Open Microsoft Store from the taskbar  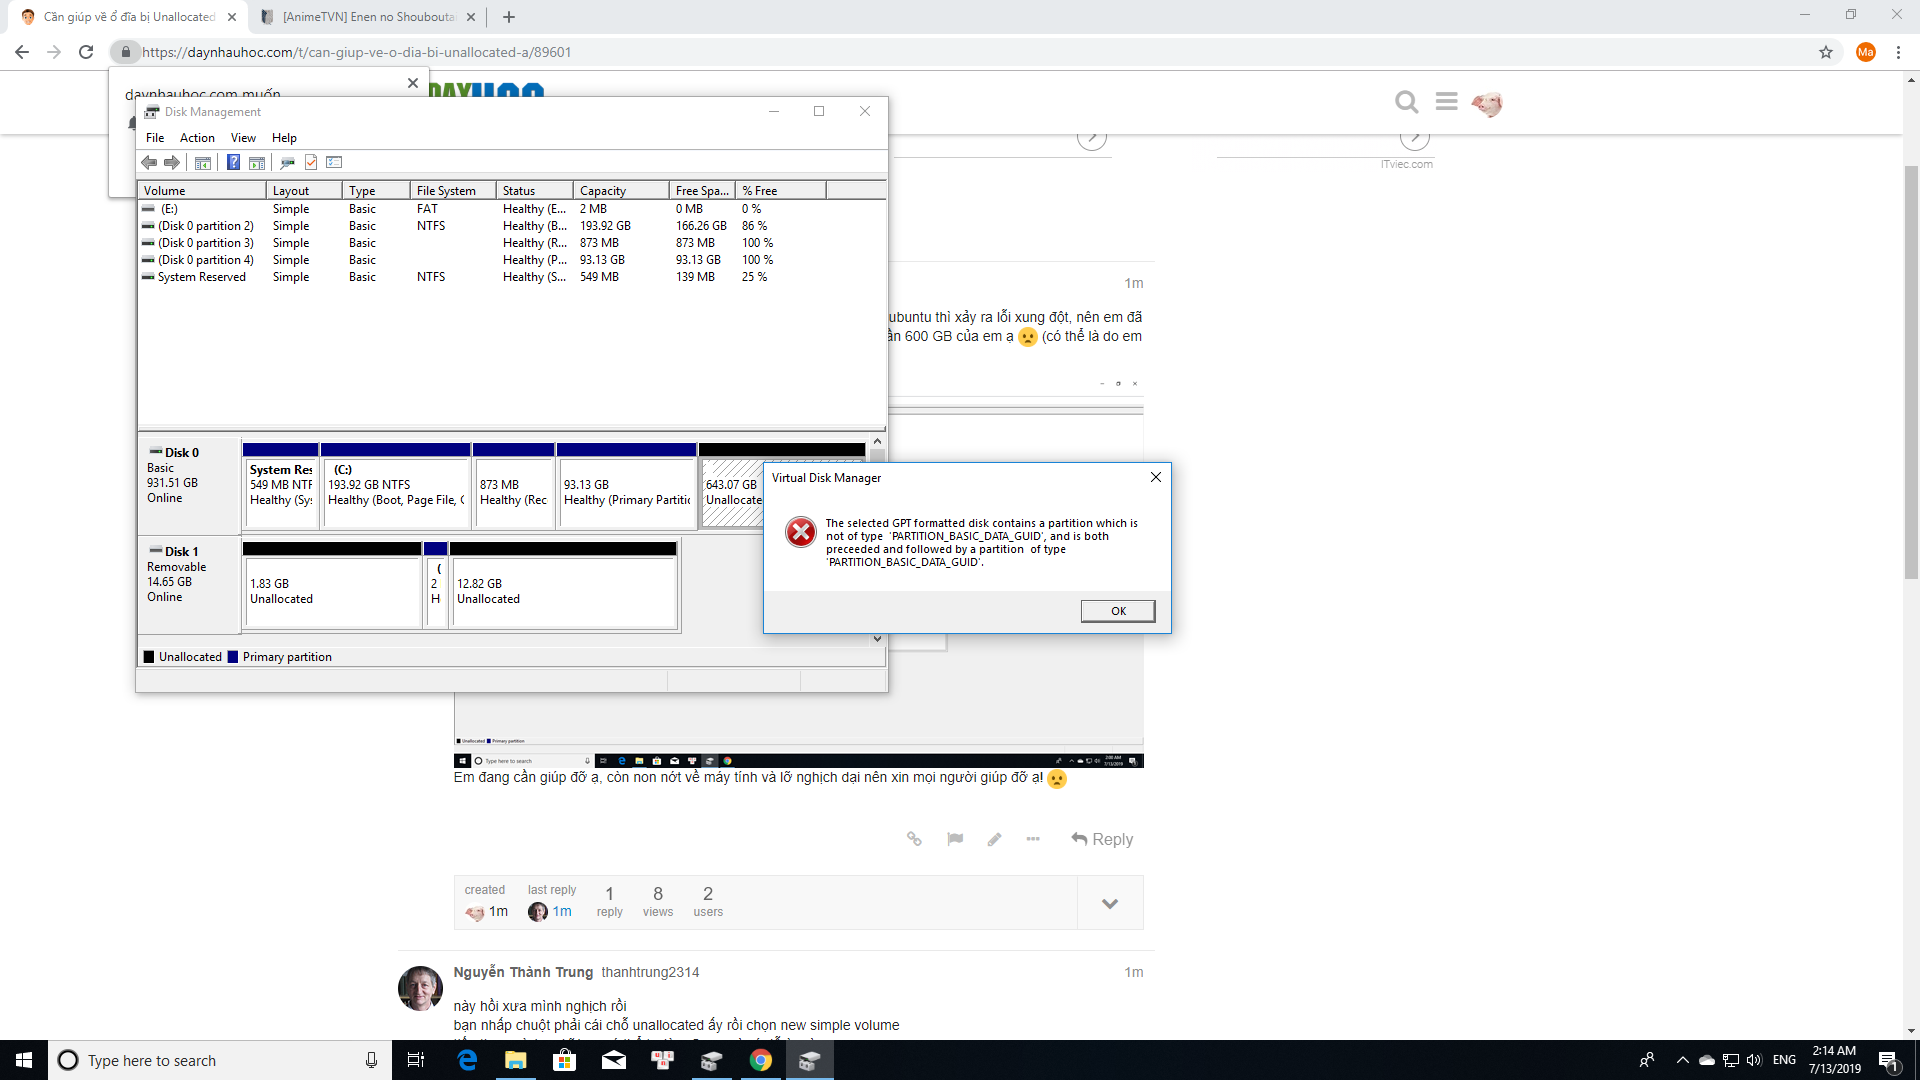(565, 1060)
